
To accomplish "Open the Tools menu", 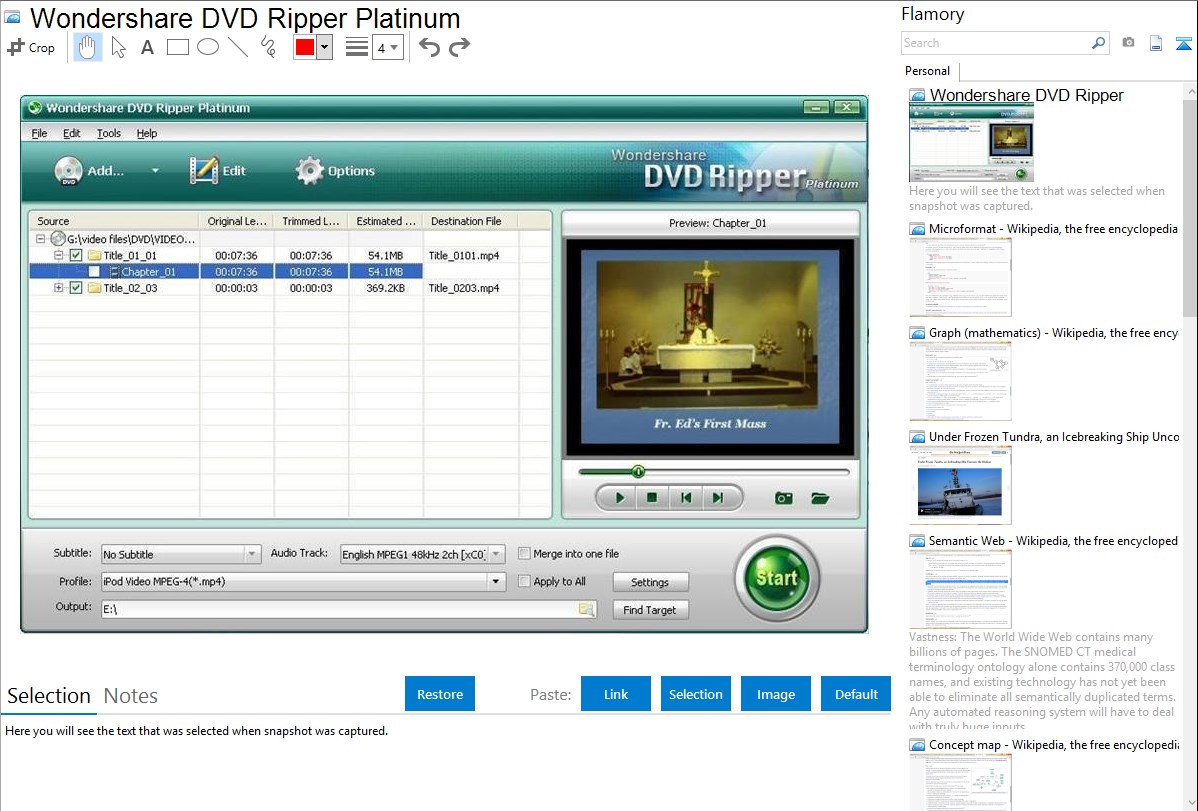I will [x=108, y=133].
